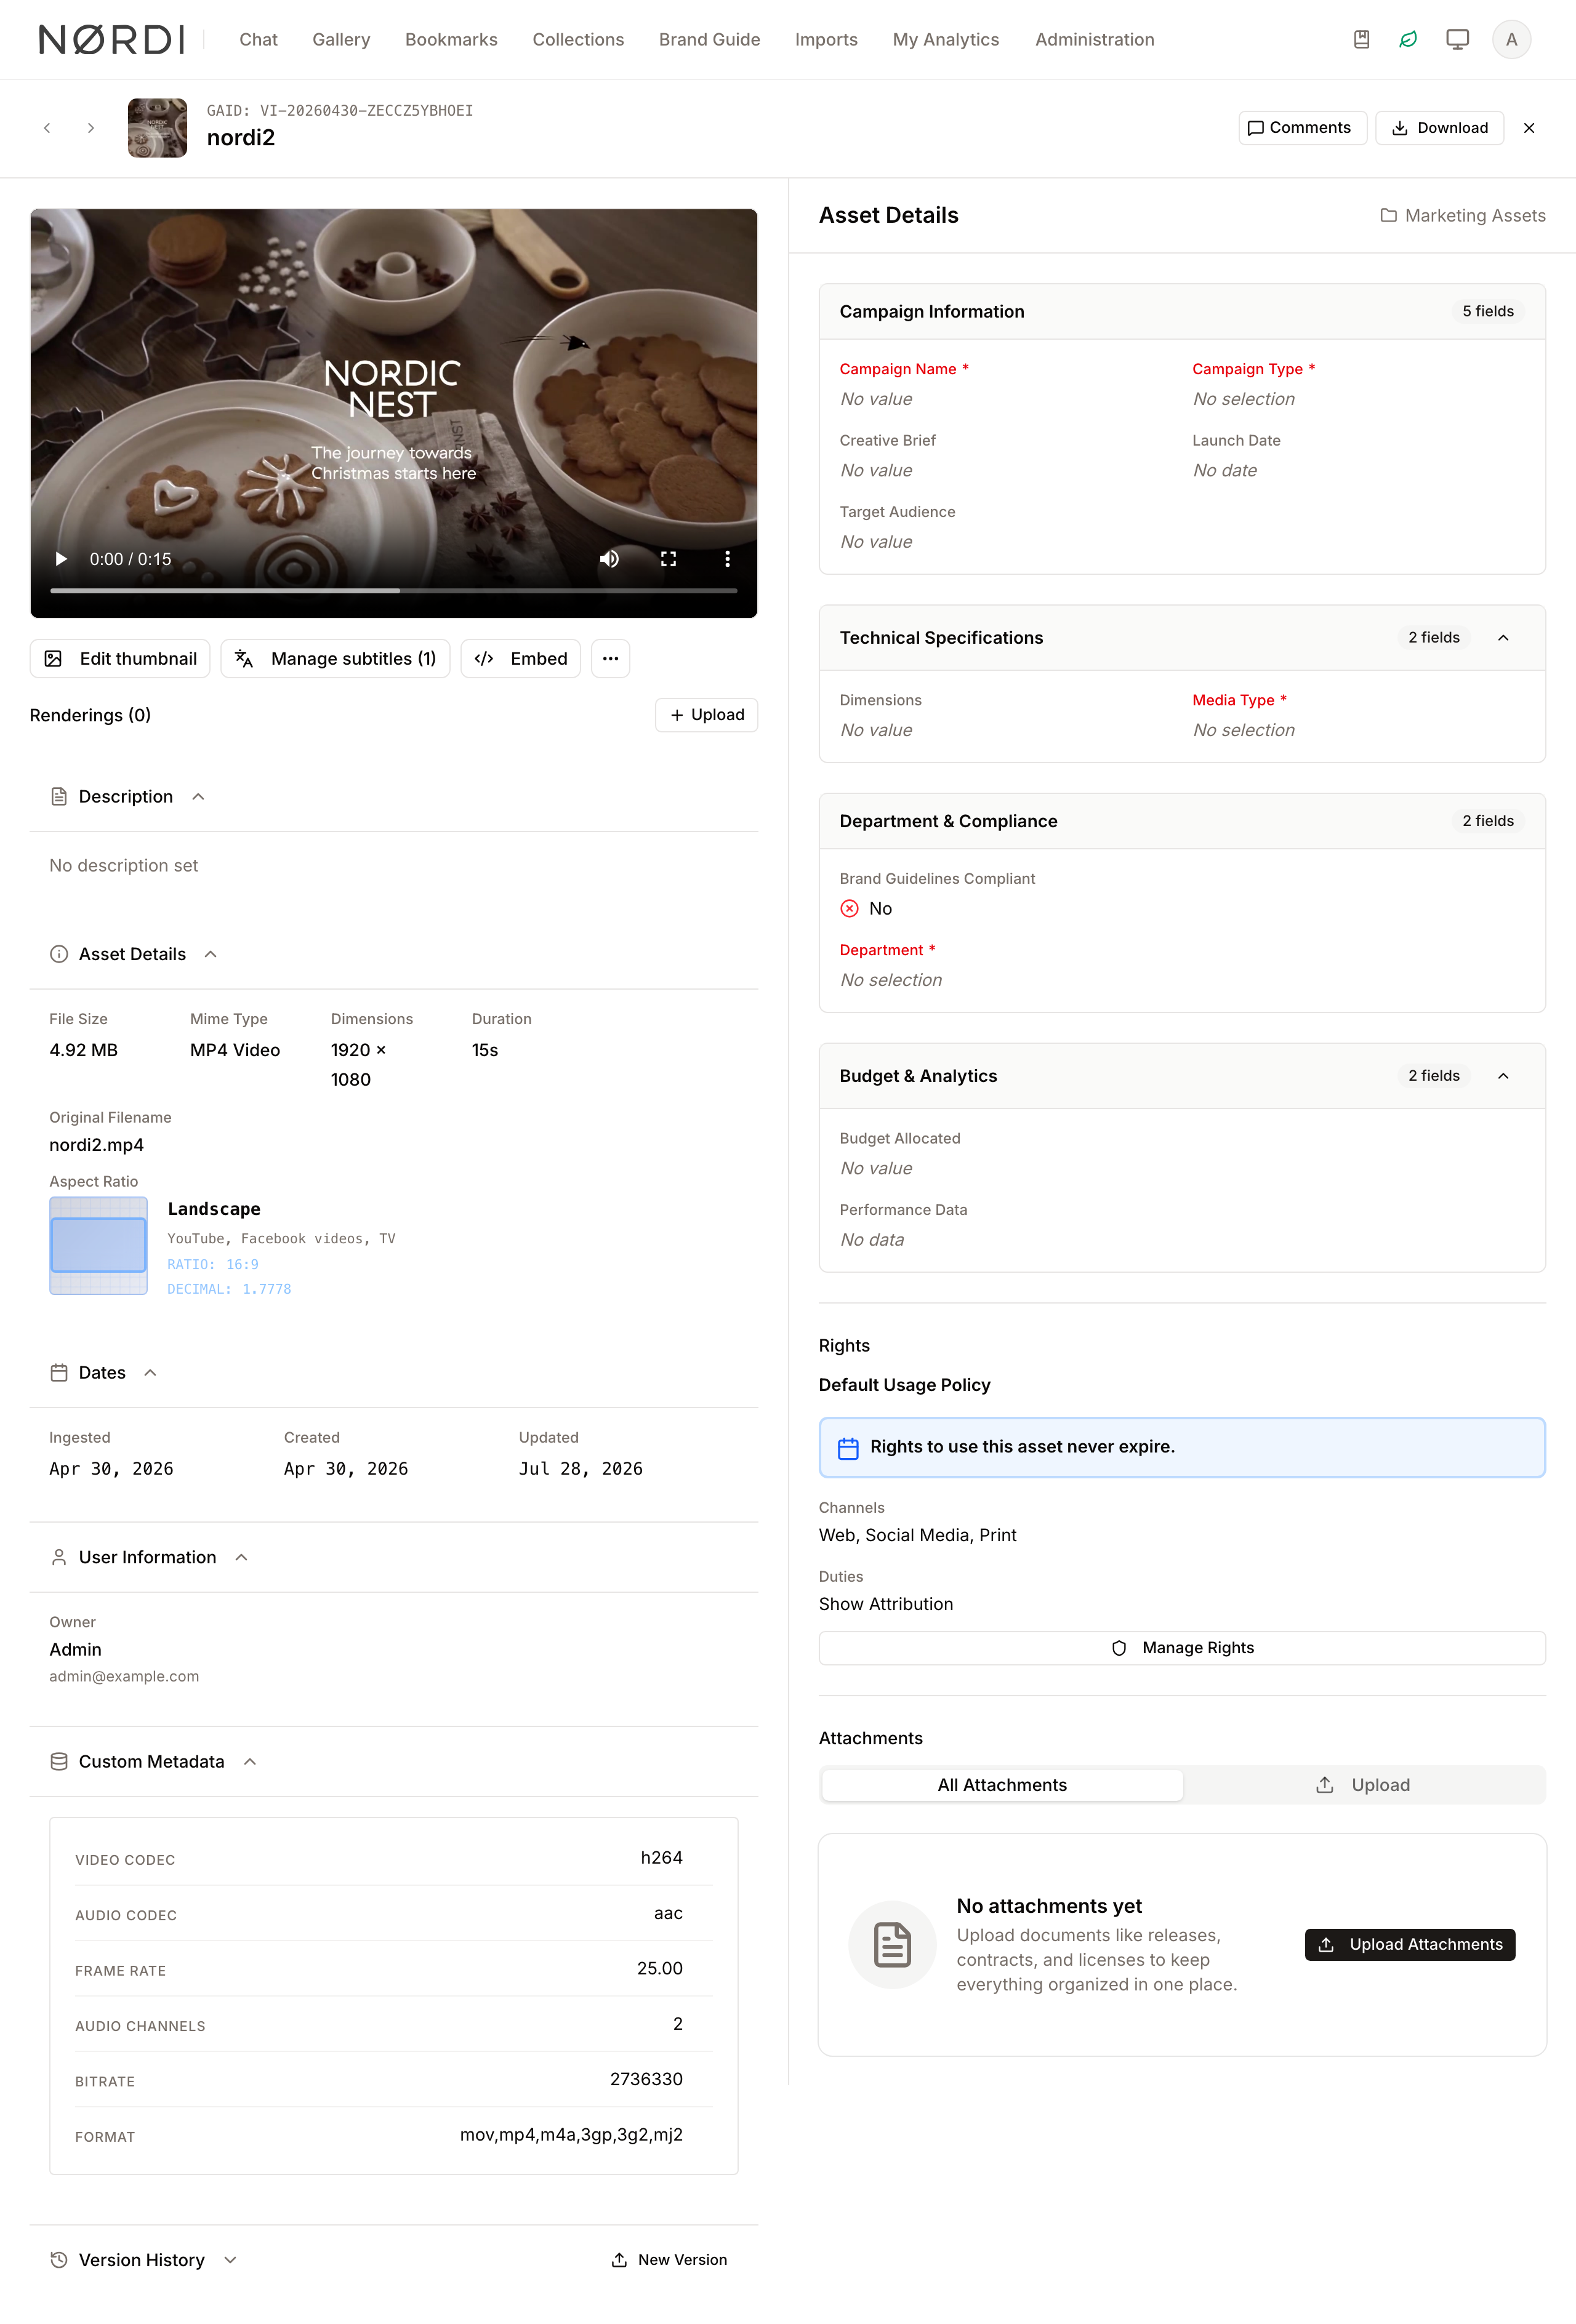Click the Landscape aspect ratio preview
The height and width of the screenshot is (2324, 1576).
click(98, 1246)
